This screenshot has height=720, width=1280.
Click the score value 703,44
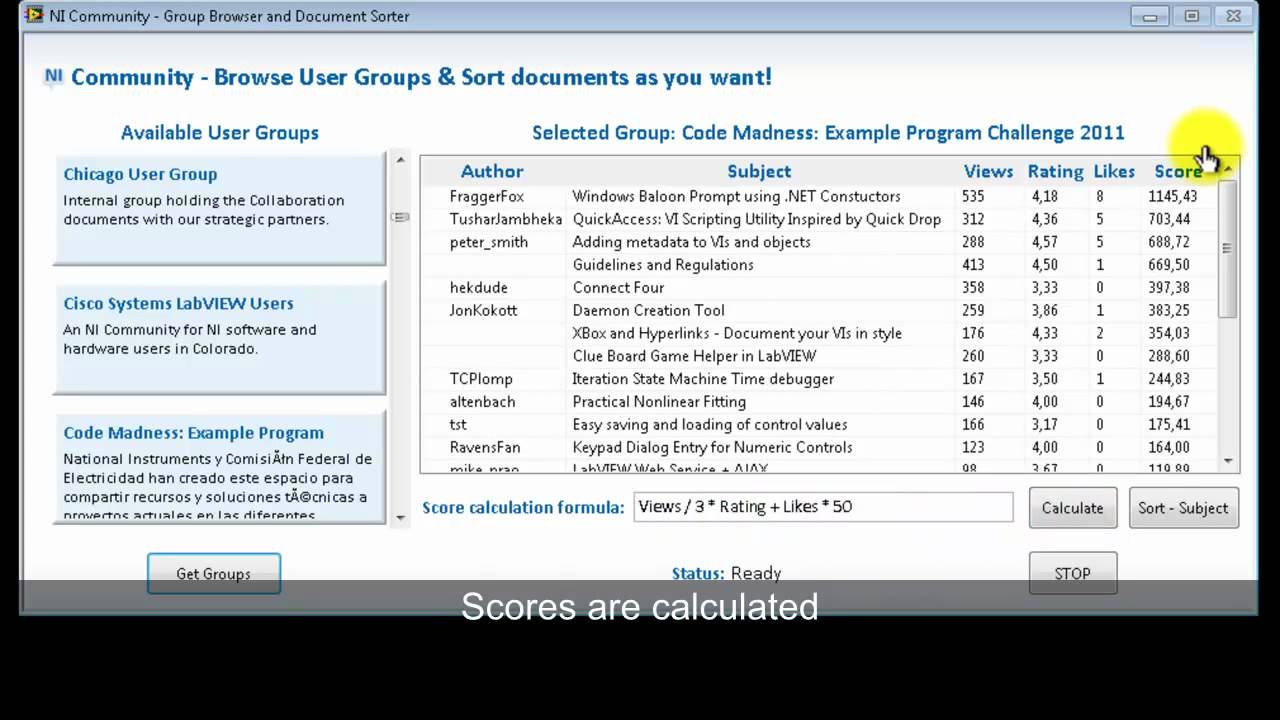(1169, 219)
